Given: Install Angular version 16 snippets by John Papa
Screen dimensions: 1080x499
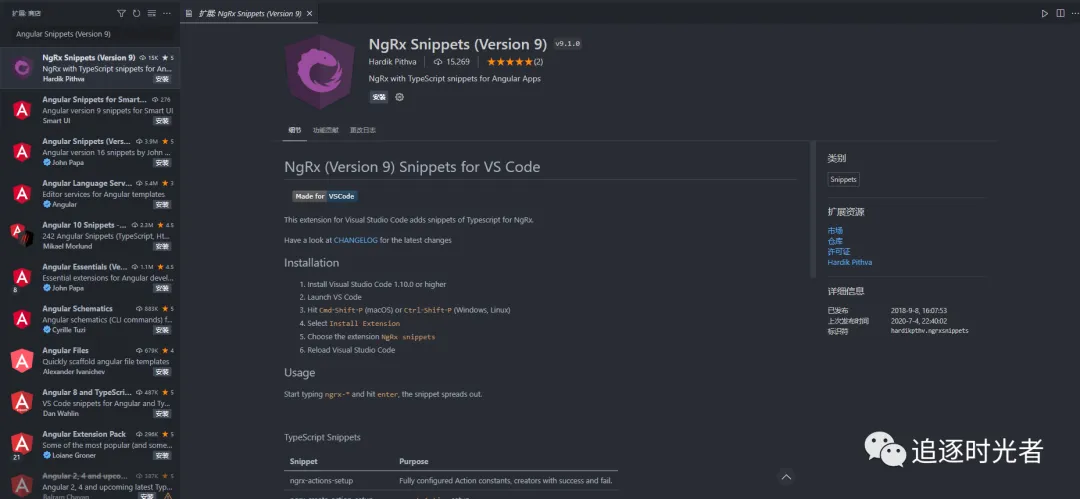Looking at the screenshot, I should (162, 163).
